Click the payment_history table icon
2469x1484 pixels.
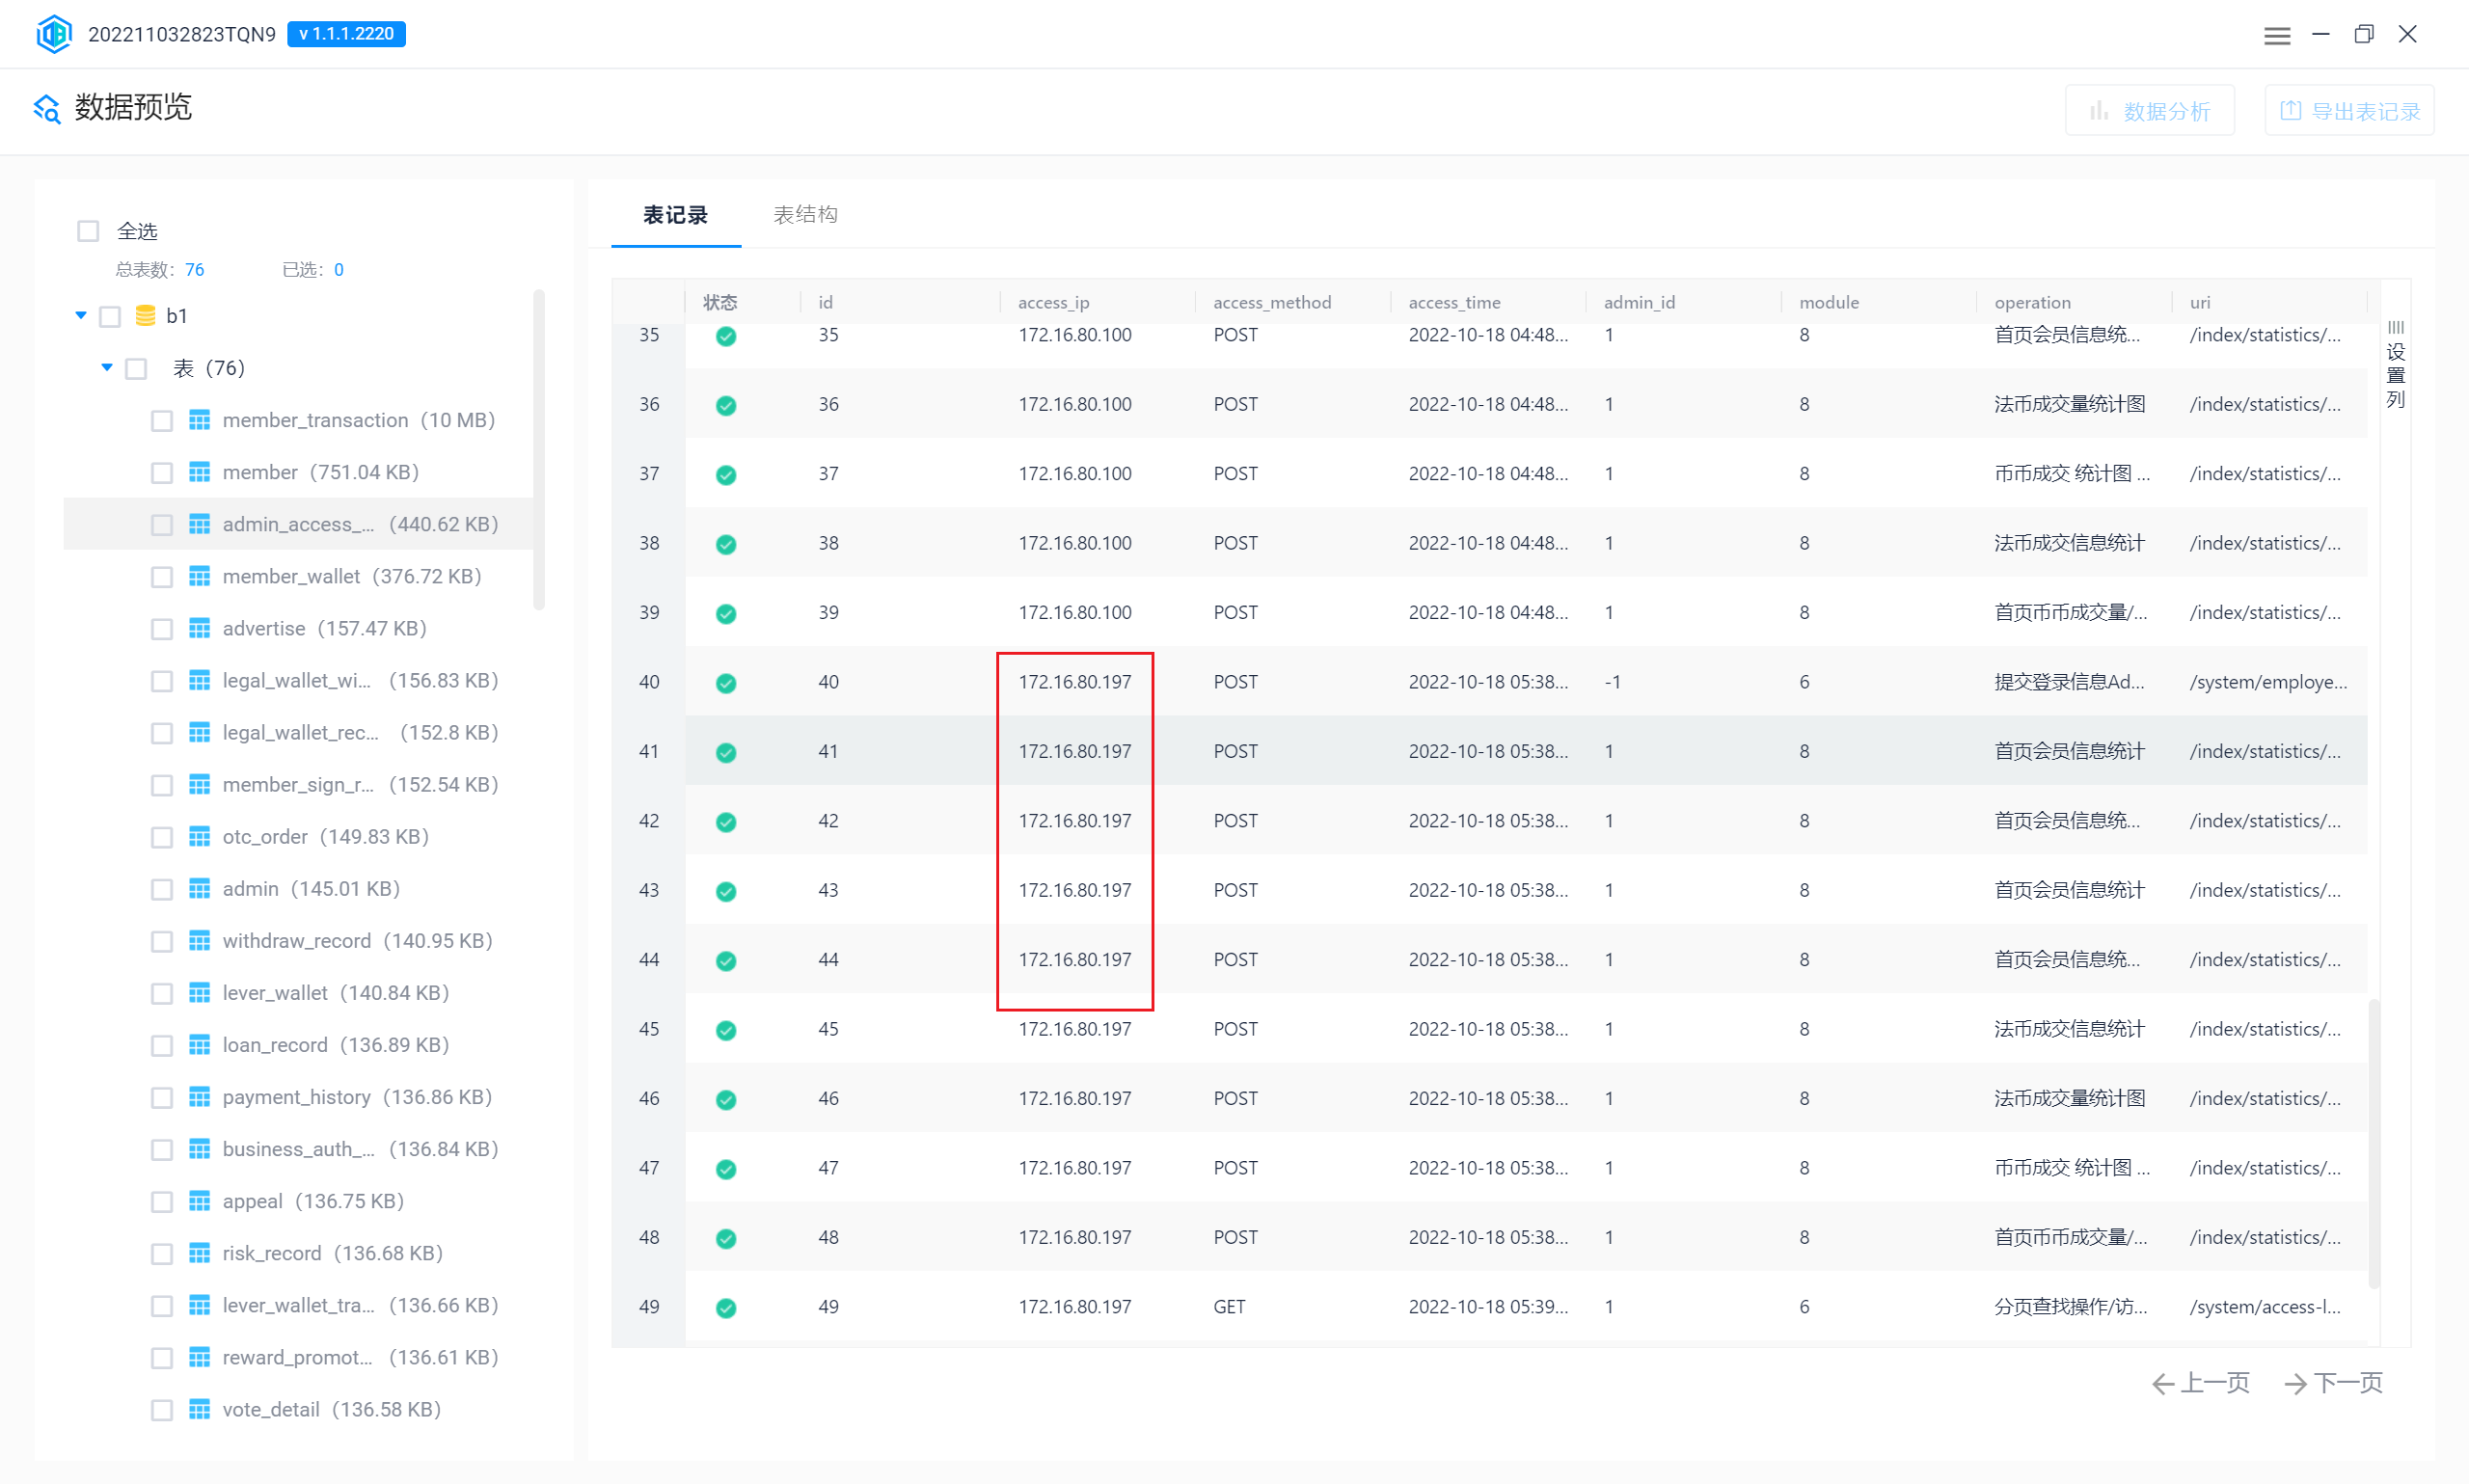point(200,1096)
